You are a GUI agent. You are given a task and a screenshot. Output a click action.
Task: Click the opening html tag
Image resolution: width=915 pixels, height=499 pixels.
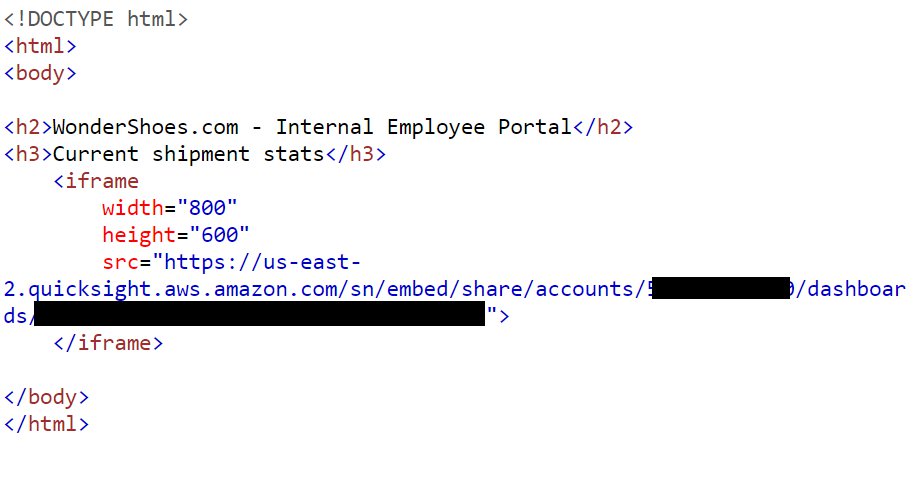40,46
